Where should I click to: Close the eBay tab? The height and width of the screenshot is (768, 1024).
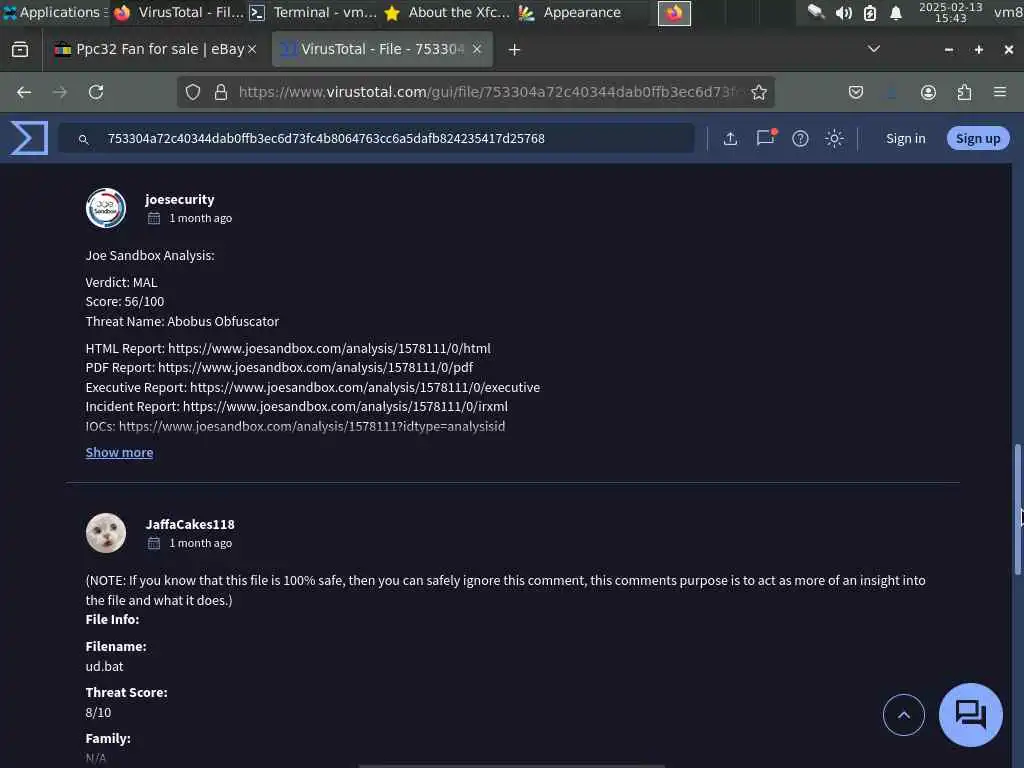(x=252, y=49)
